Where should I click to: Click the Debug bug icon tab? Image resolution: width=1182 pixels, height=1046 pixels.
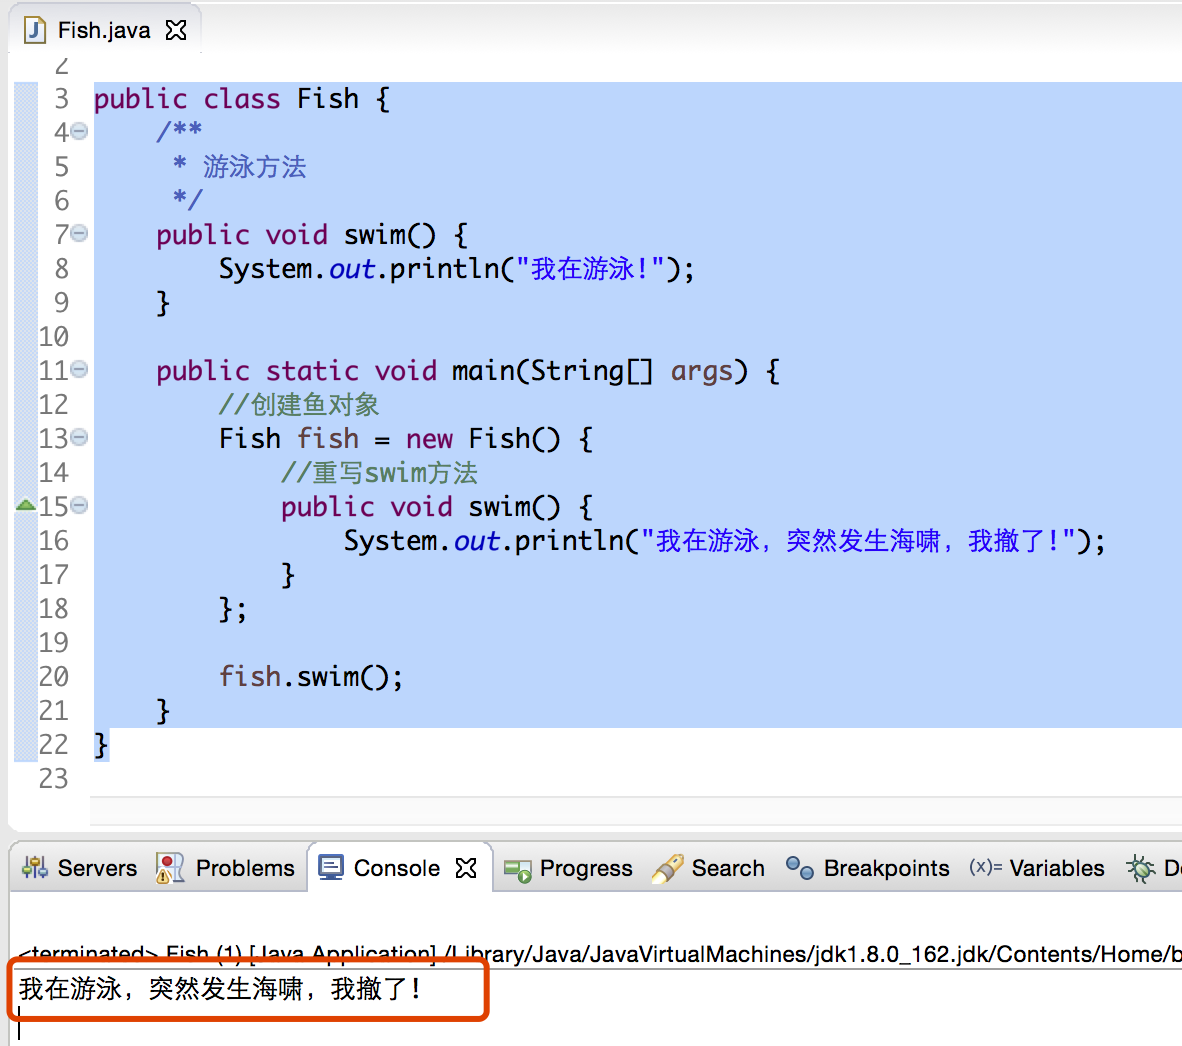tap(1141, 868)
